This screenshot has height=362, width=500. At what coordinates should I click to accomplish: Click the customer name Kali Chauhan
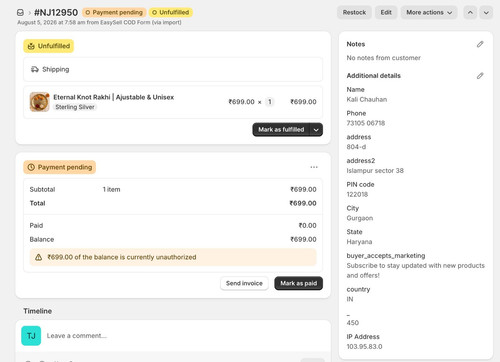[x=367, y=100]
